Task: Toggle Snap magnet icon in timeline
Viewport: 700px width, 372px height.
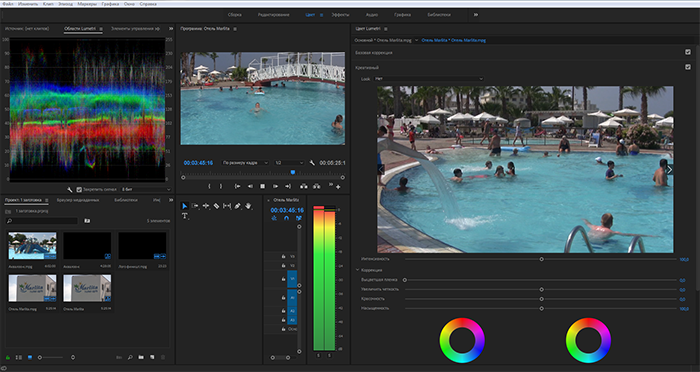Action: (286, 218)
